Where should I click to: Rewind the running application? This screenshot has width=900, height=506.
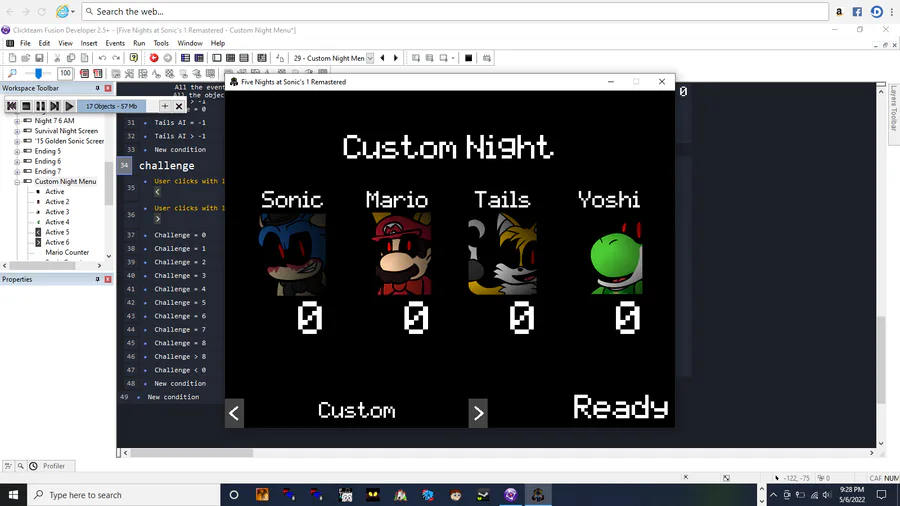coord(11,106)
